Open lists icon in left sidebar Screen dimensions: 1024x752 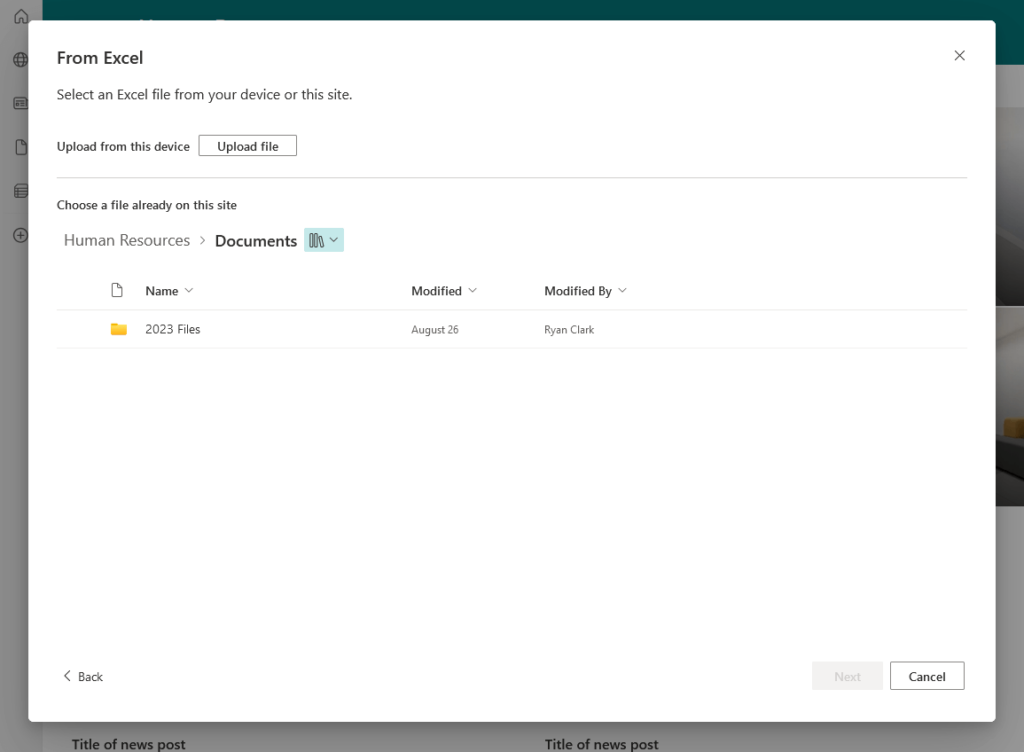[x=21, y=191]
